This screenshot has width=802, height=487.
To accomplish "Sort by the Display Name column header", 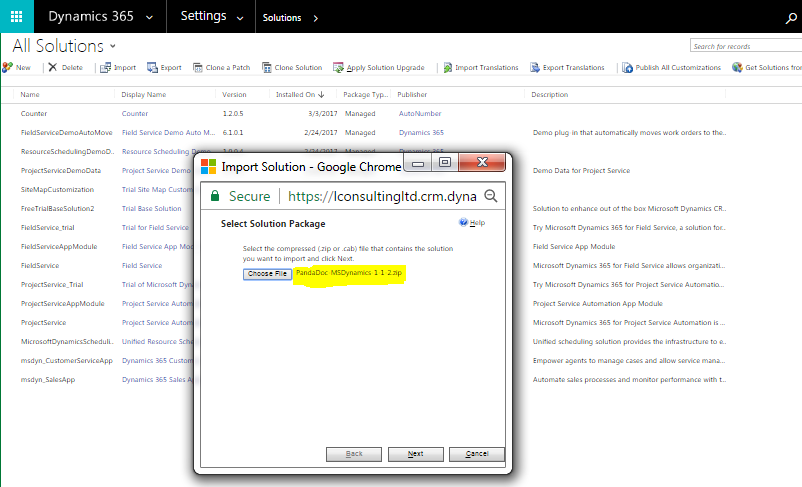I will pos(144,95).
